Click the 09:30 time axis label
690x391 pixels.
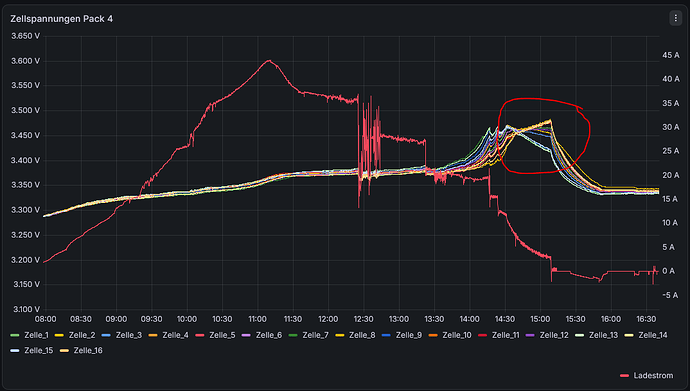point(151,319)
